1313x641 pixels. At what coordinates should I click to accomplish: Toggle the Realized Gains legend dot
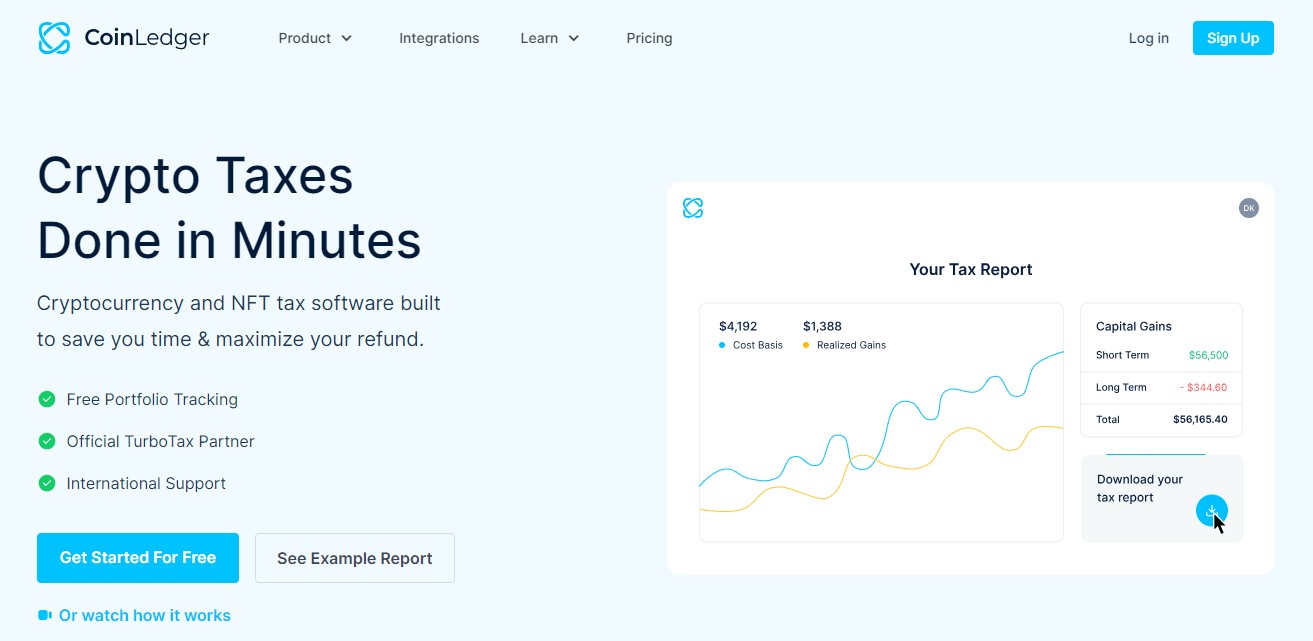(x=805, y=345)
